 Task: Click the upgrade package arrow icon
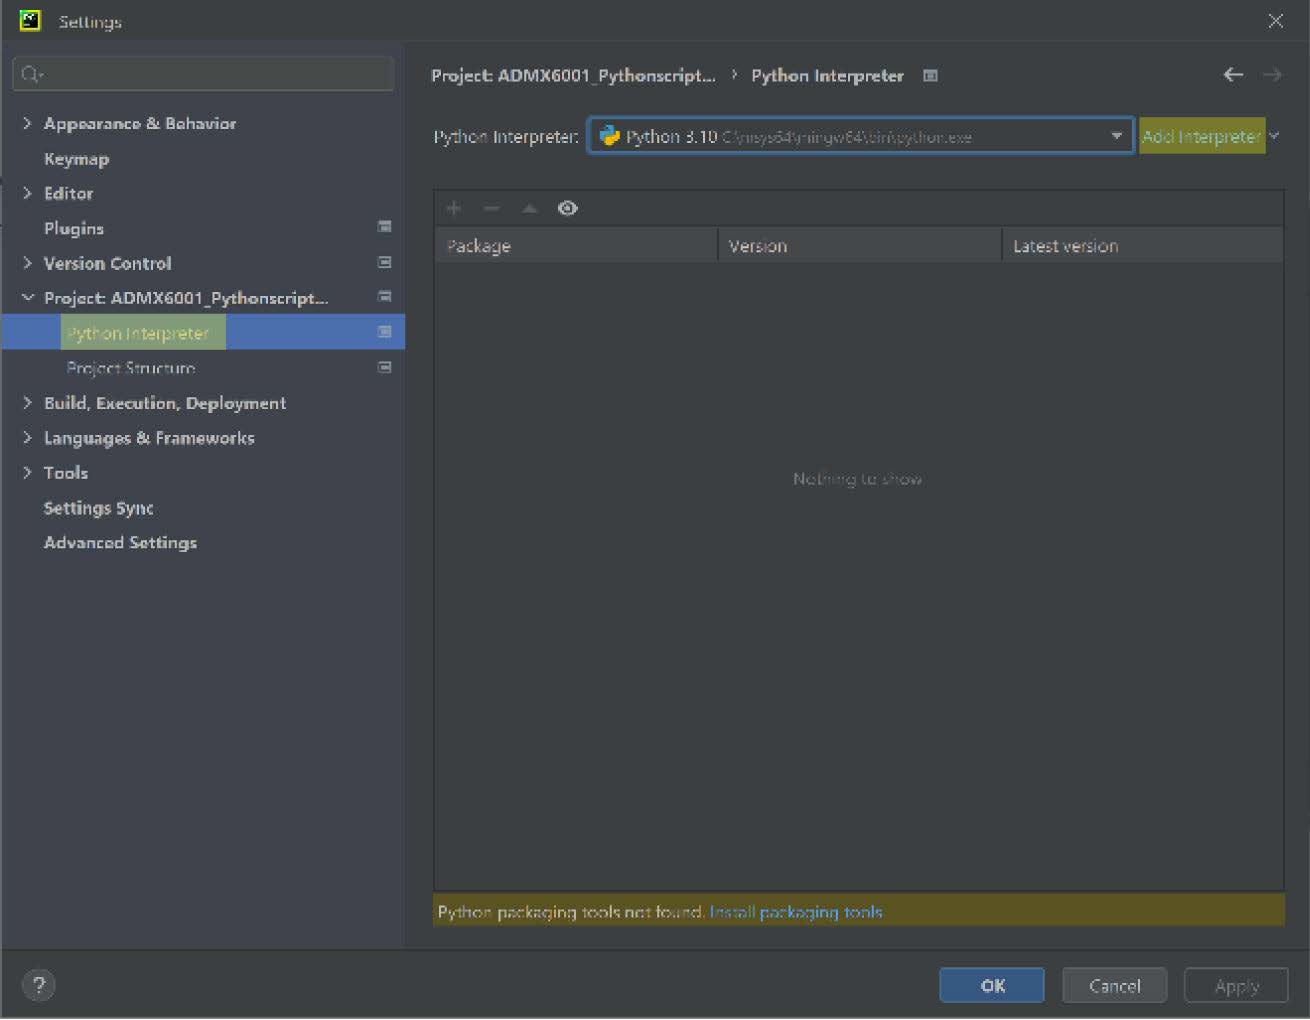[x=530, y=208]
